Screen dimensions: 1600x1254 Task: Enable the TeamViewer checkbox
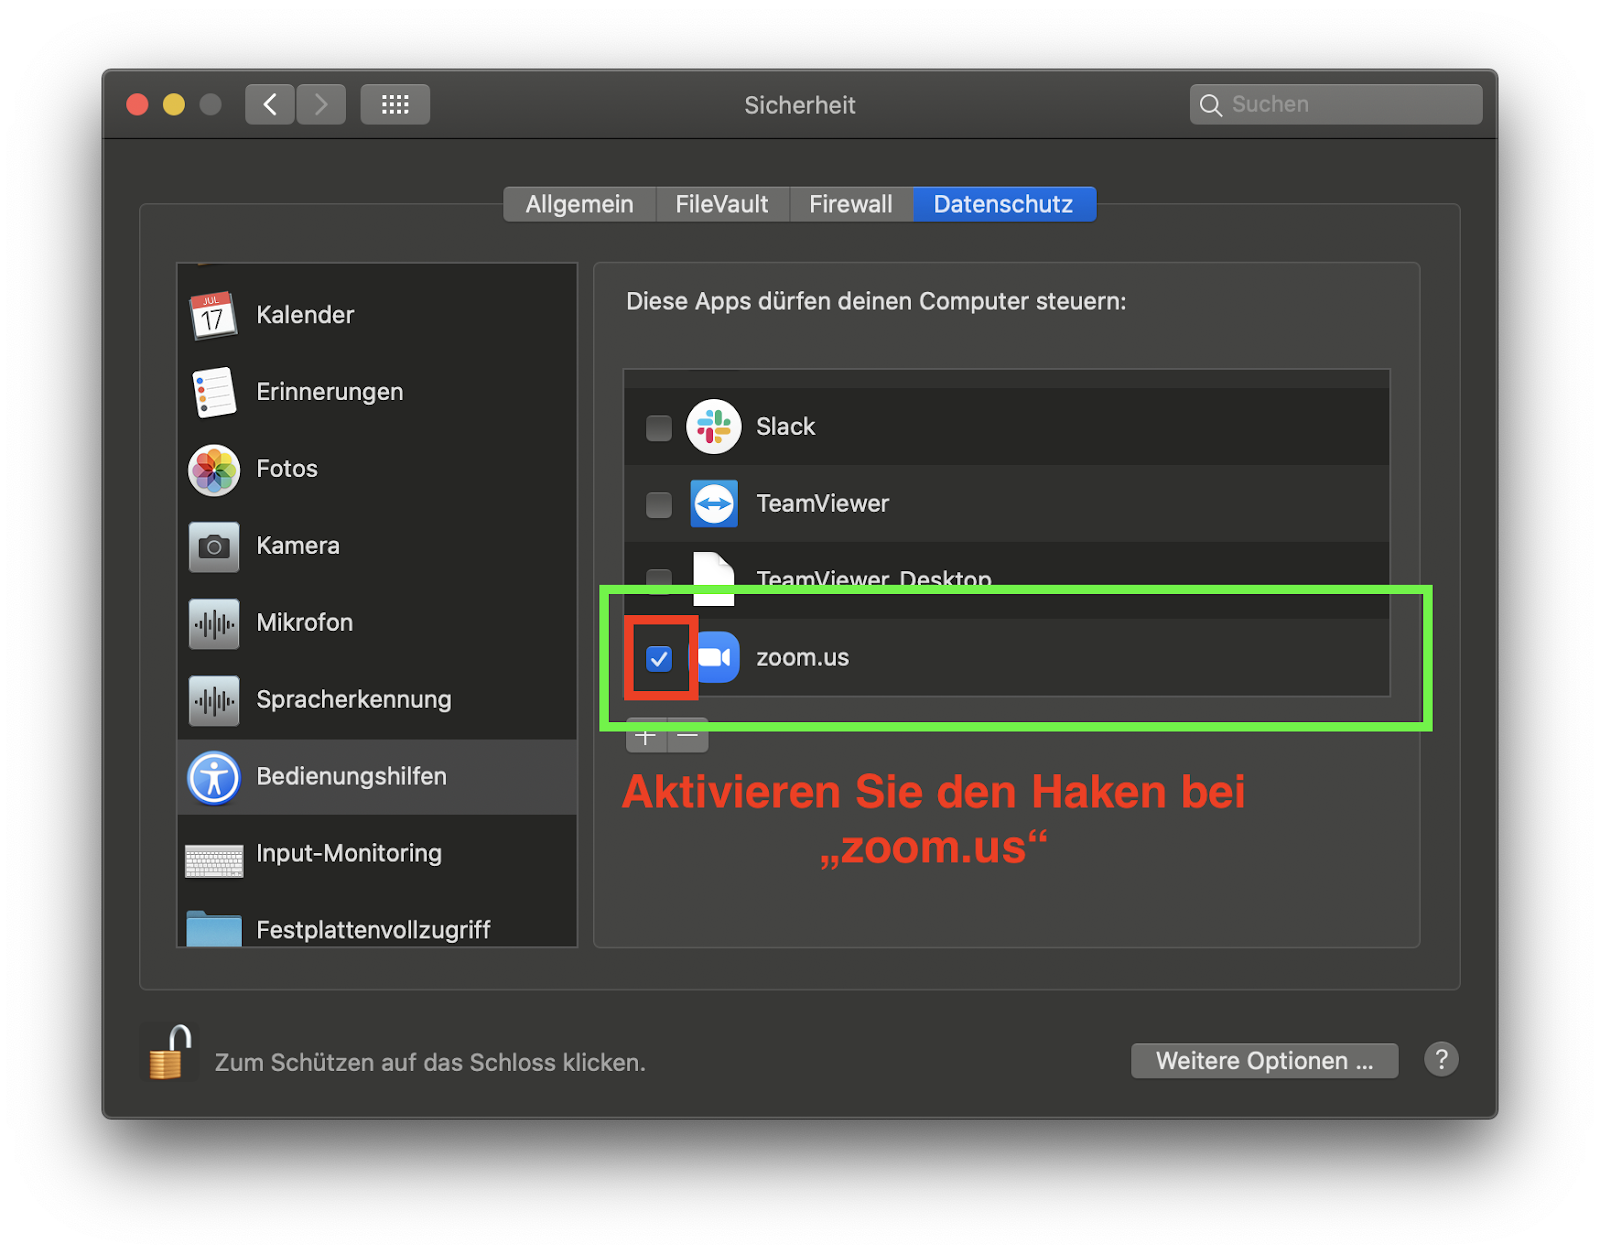659,505
